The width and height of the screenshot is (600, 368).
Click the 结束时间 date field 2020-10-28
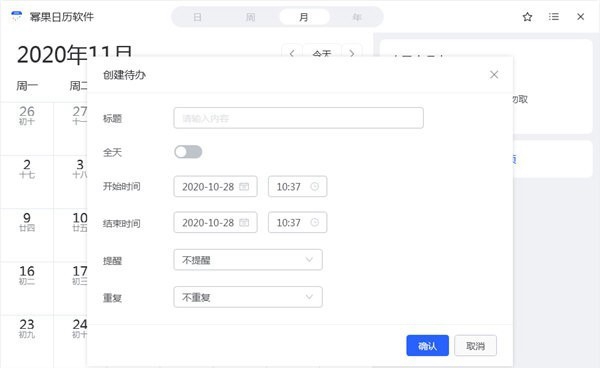[x=215, y=223]
